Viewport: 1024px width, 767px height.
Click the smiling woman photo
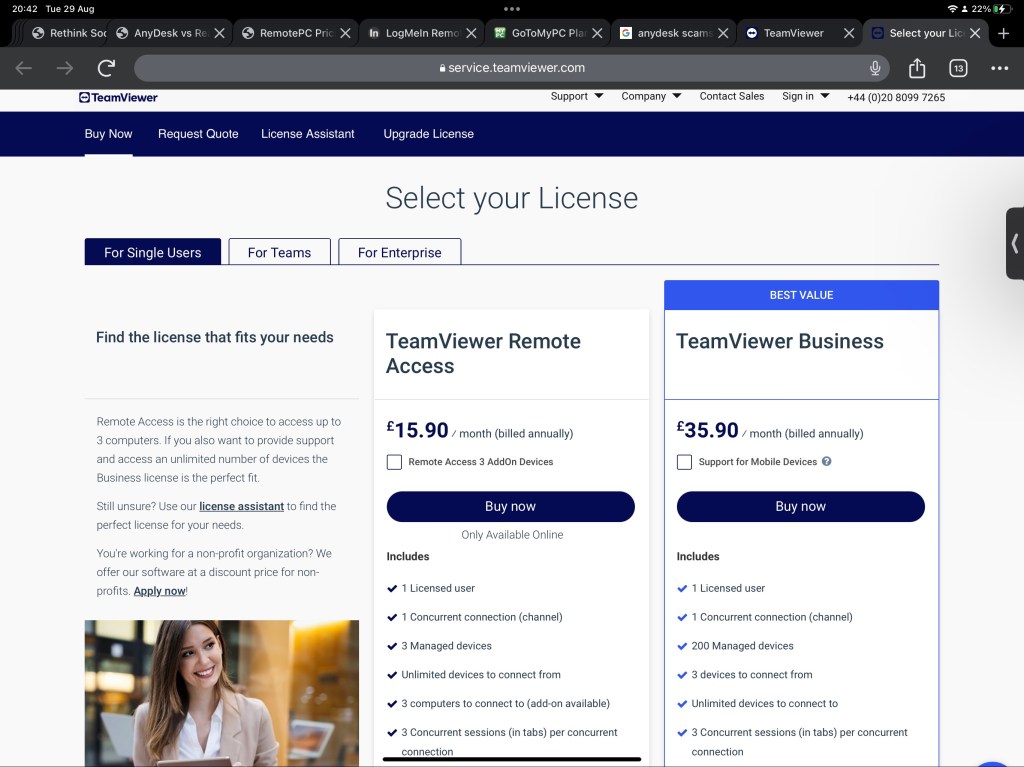pos(221,693)
